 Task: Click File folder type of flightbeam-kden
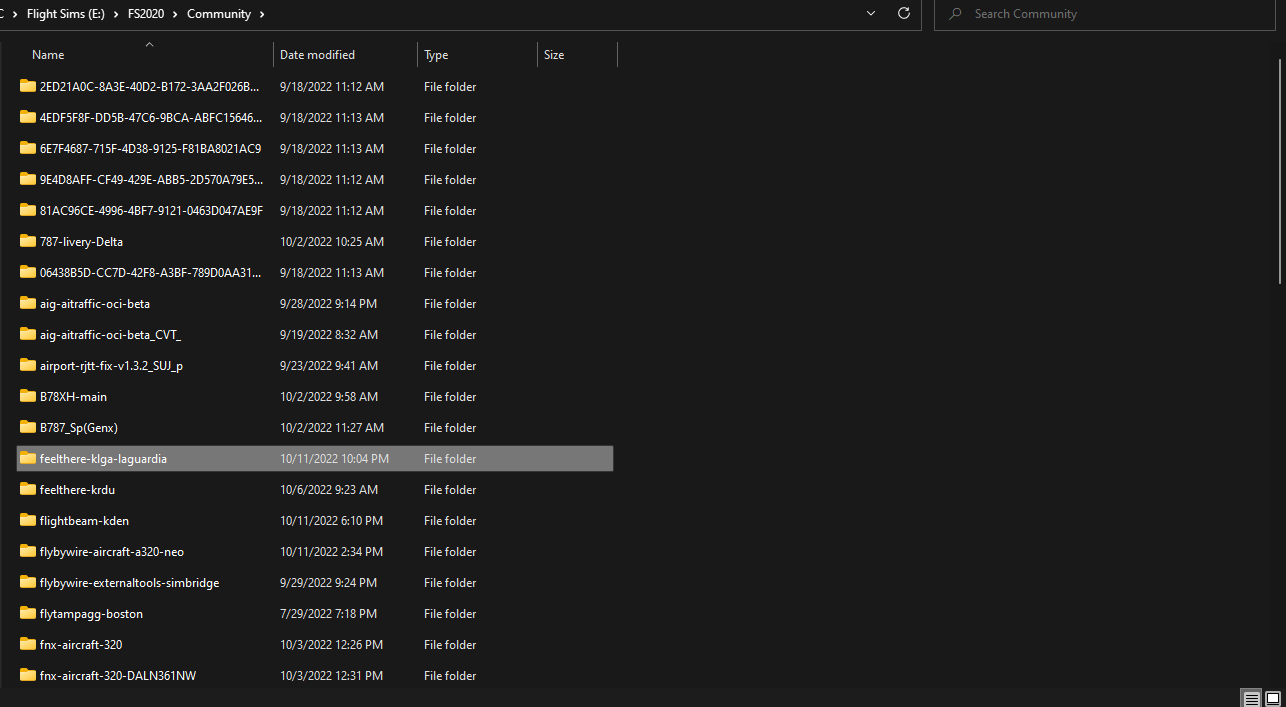pos(450,520)
